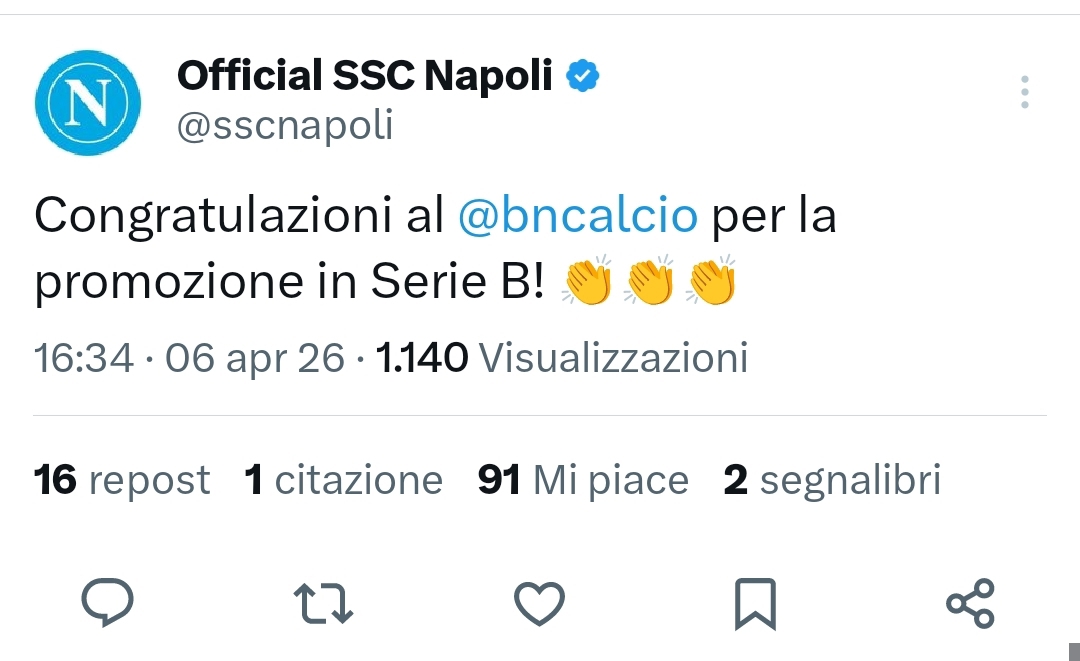
Task: Click the 16:34 · 06 apr 26 timestamp
Action: [x=189, y=358]
